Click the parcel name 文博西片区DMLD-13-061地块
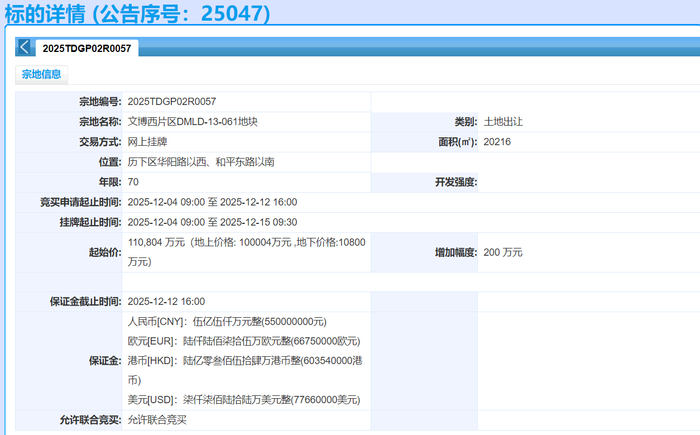 pyautogui.click(x=193, y=121)
